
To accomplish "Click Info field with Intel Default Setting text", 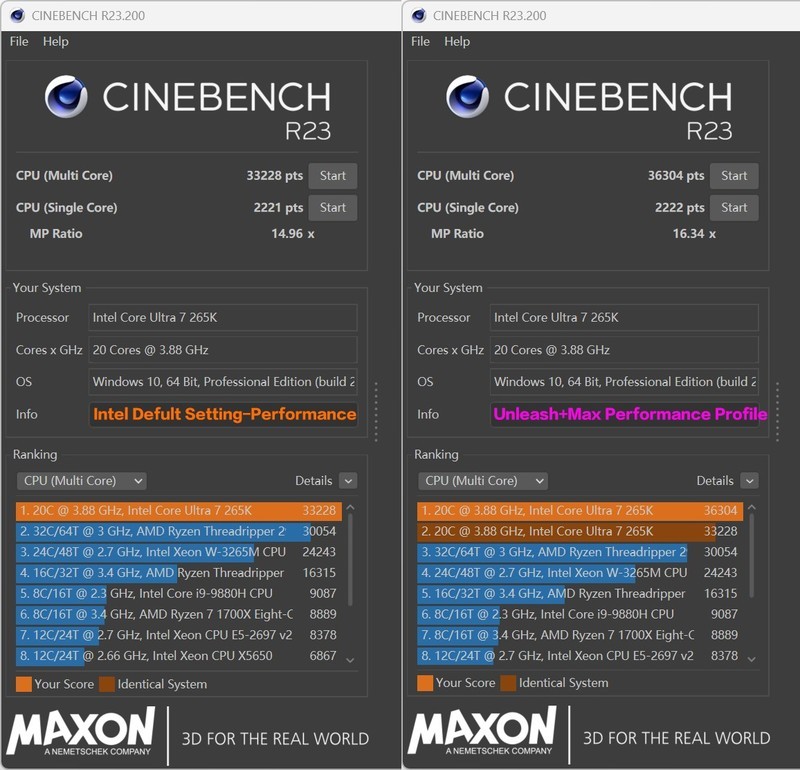I will [x=223, y=414].
